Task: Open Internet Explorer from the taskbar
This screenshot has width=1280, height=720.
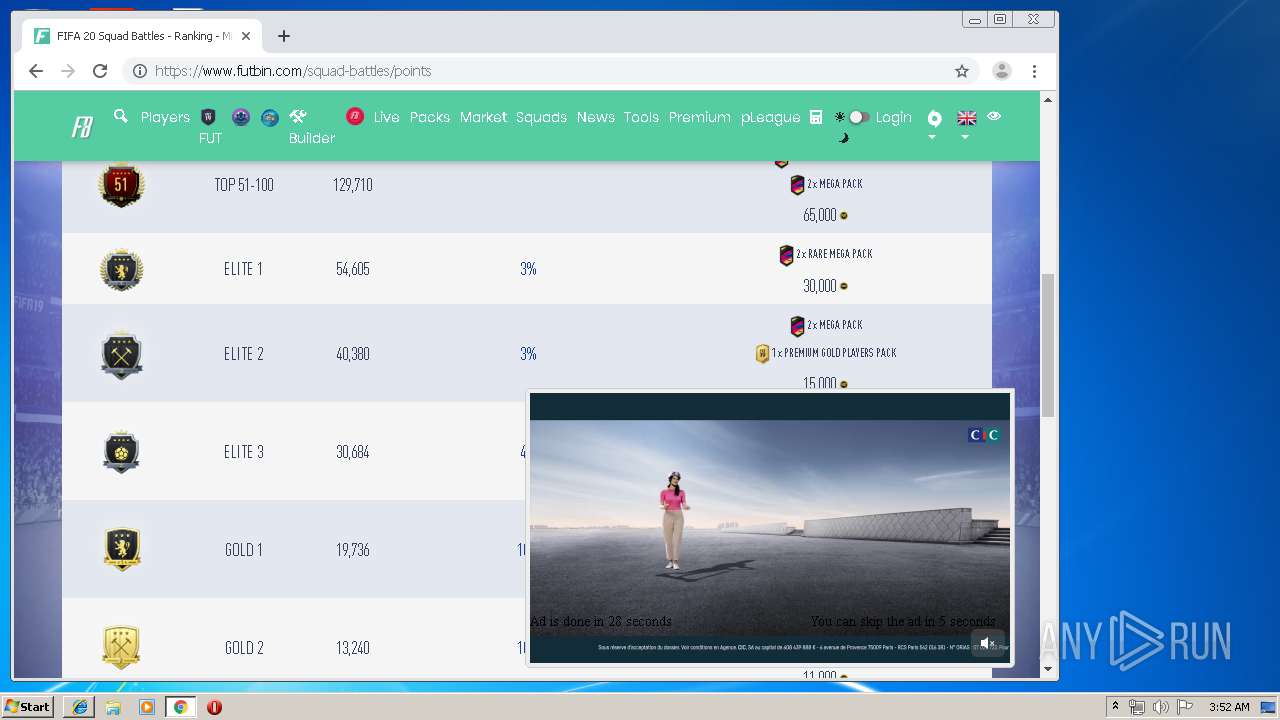Action: (80, 707)
